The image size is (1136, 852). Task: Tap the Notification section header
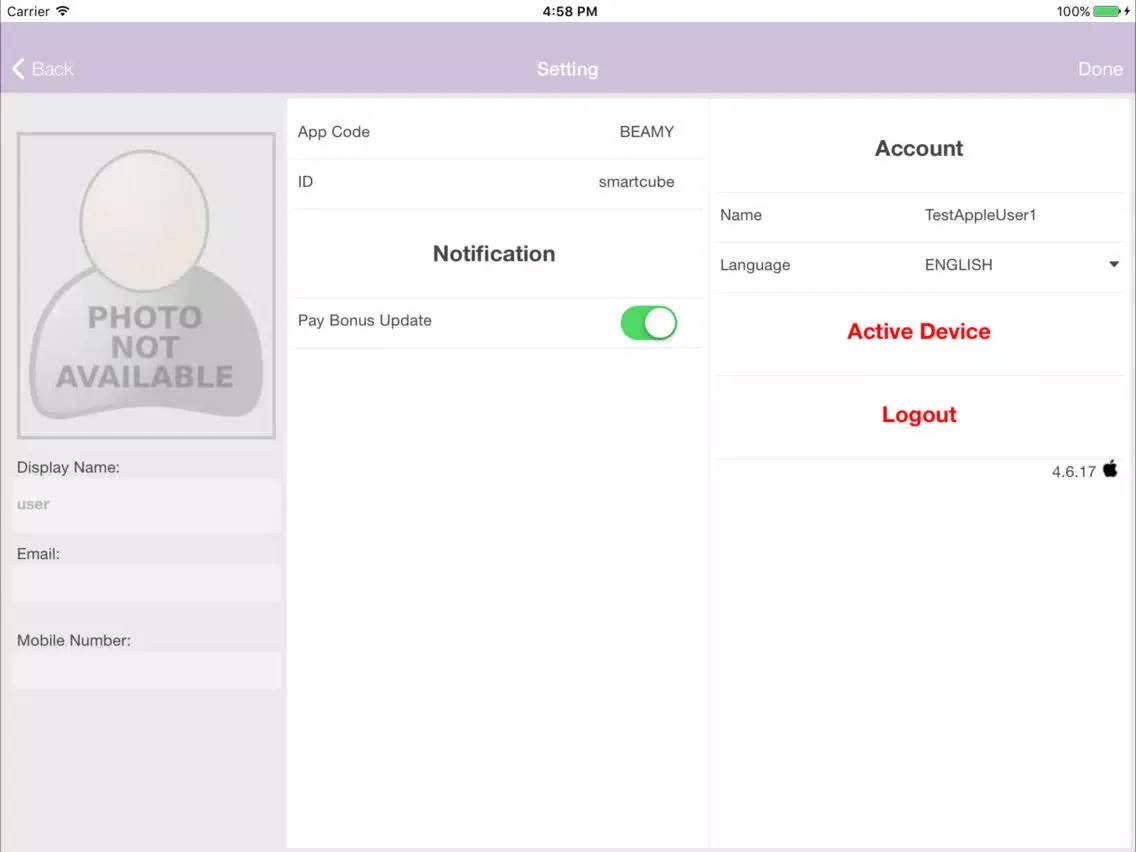[x=494, y=254]
